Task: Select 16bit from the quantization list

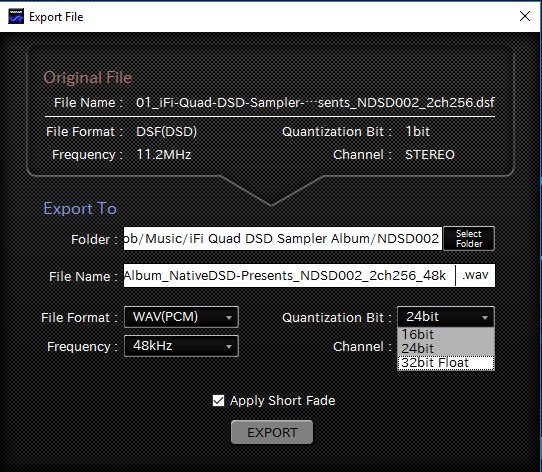Action: click(446, 334)
